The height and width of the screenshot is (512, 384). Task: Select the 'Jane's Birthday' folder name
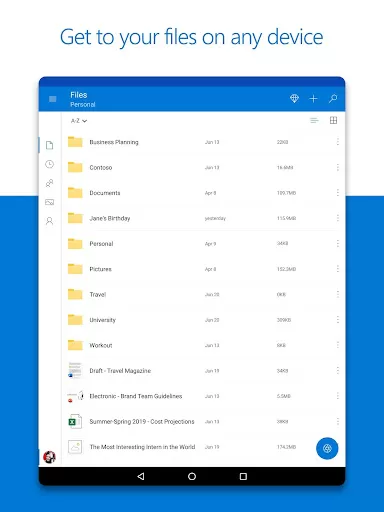[x=110, y=218]
